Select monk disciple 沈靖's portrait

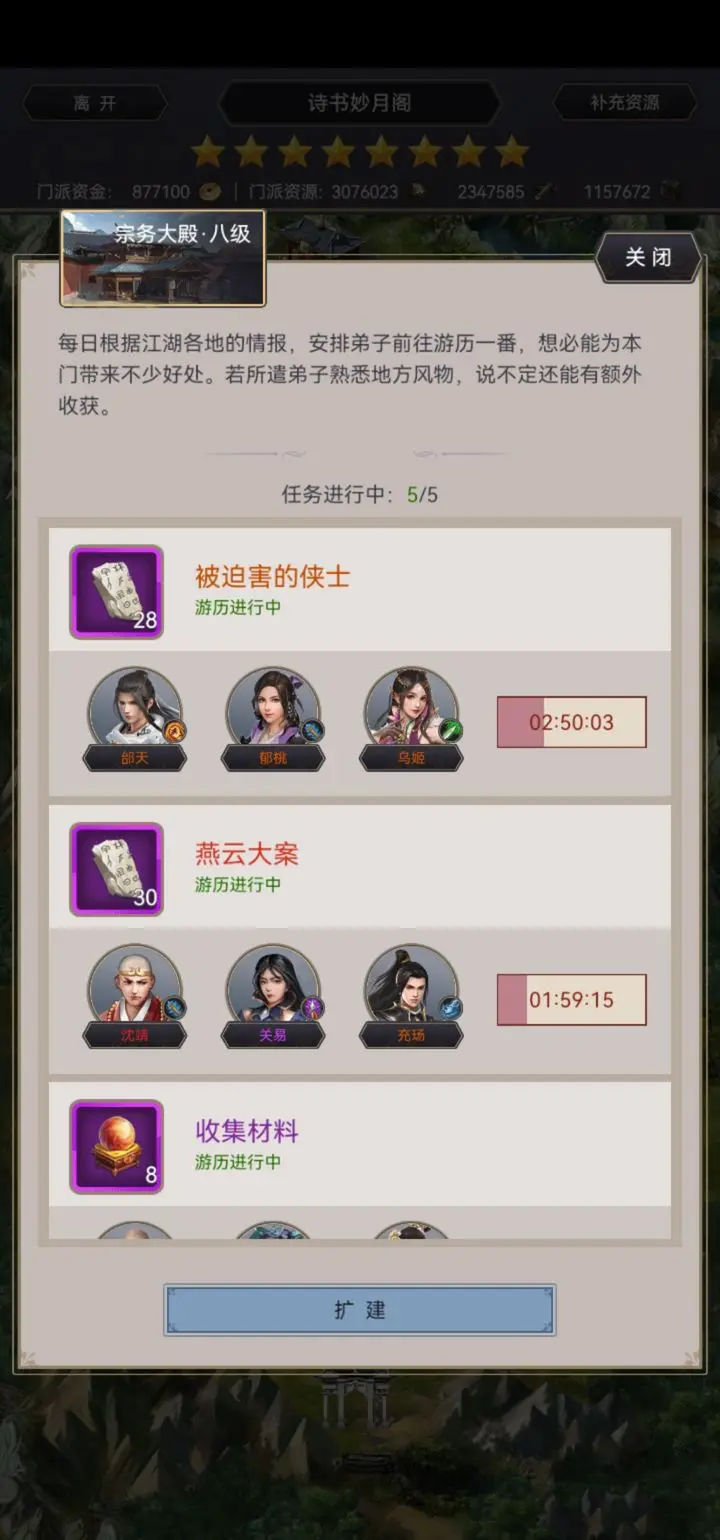coord(135,986)
